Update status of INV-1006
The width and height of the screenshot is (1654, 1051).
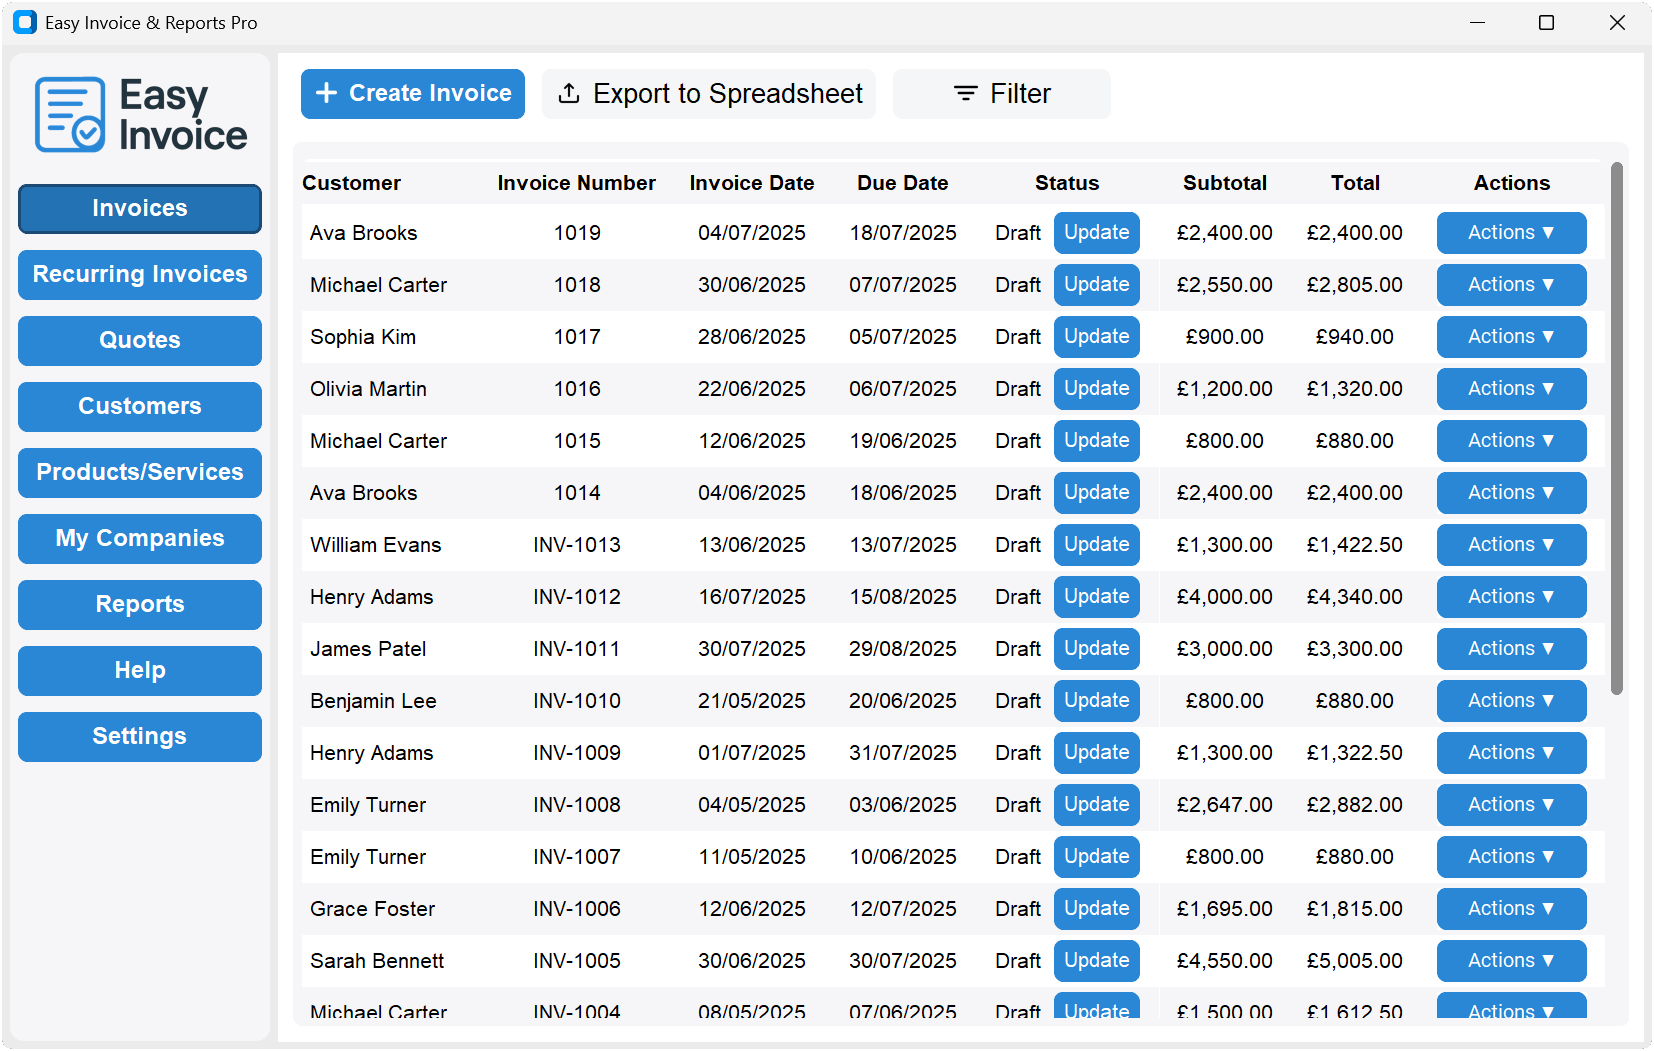(1096, 909)
